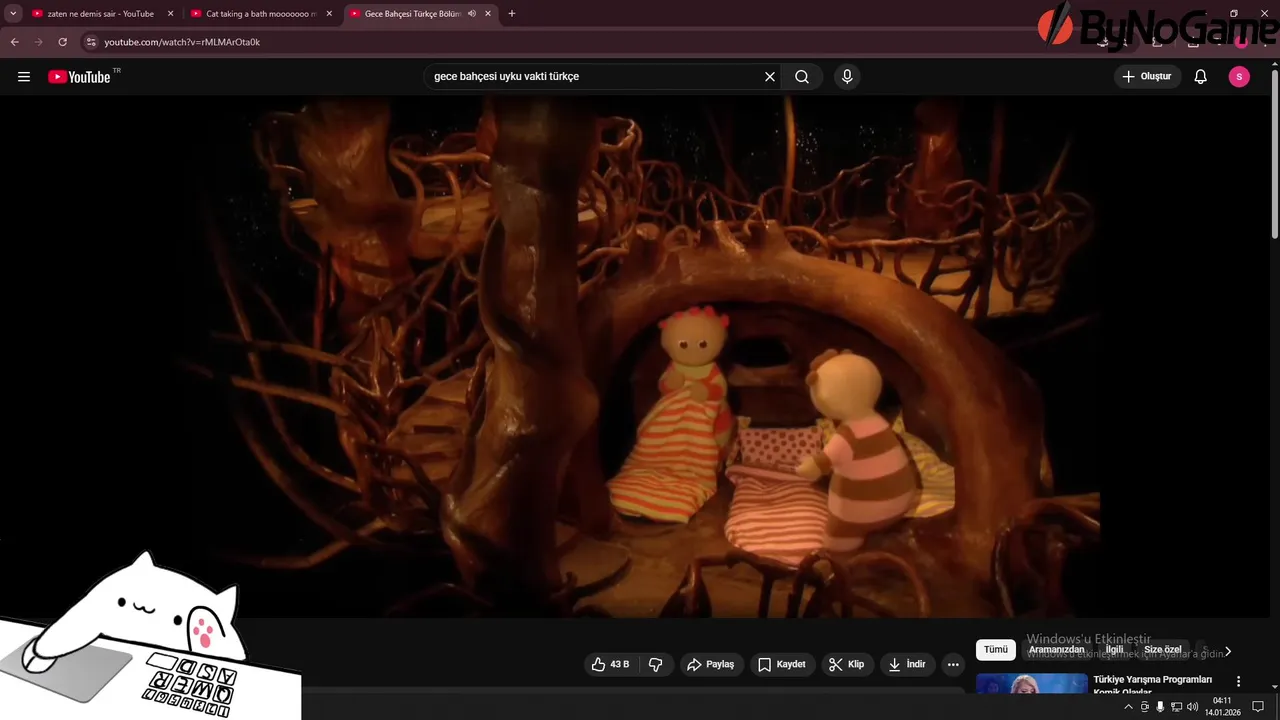Share video with Paylaş
Screen dimensions: 1280x720
711,664
